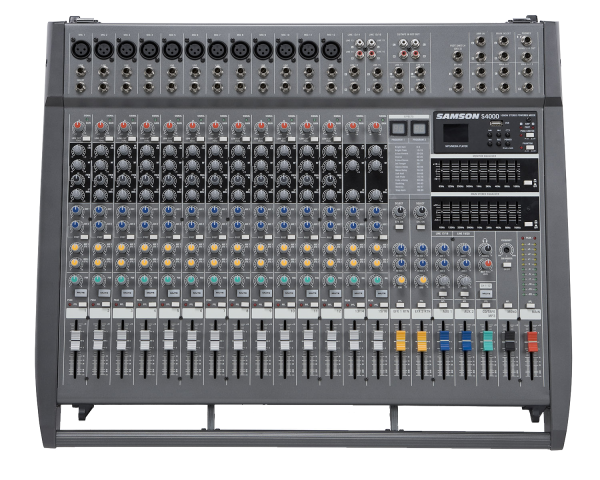Grab the channel 12 fader
This screenshot has width=600, height=480.
tap(331, 340)
